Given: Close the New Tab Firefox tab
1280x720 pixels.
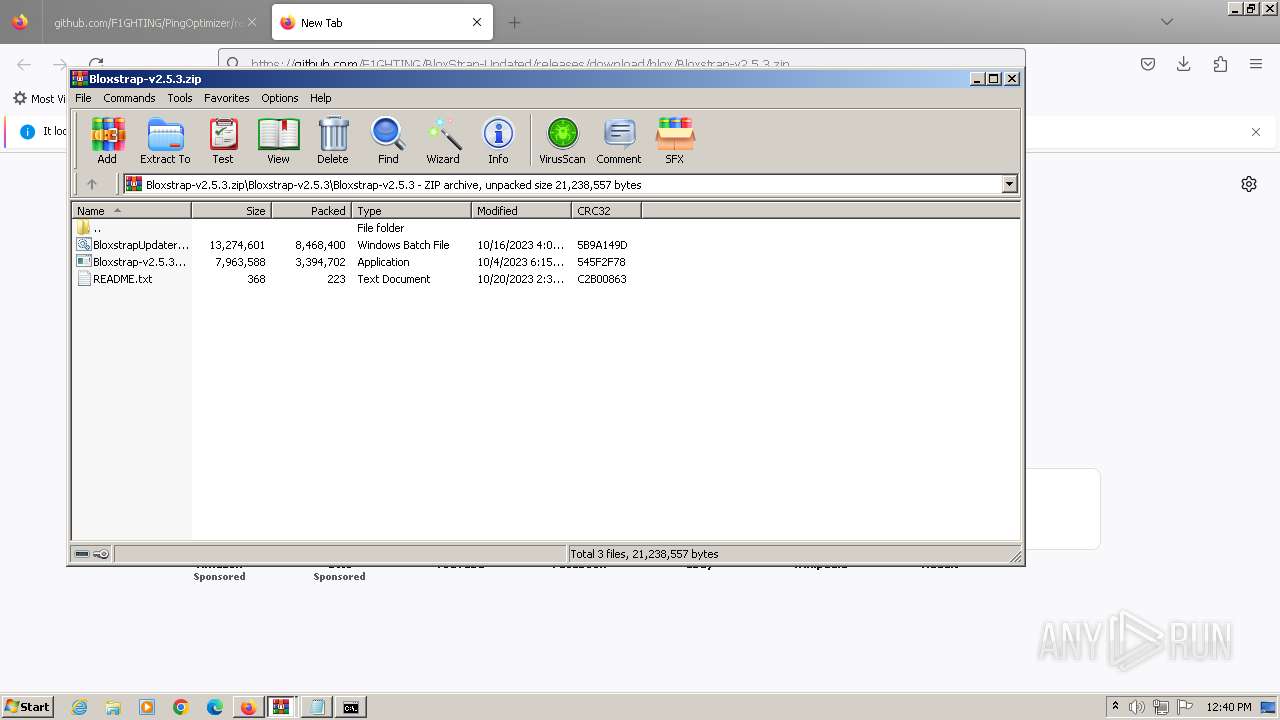Looking at the screenshot, I should coord(477,22).
